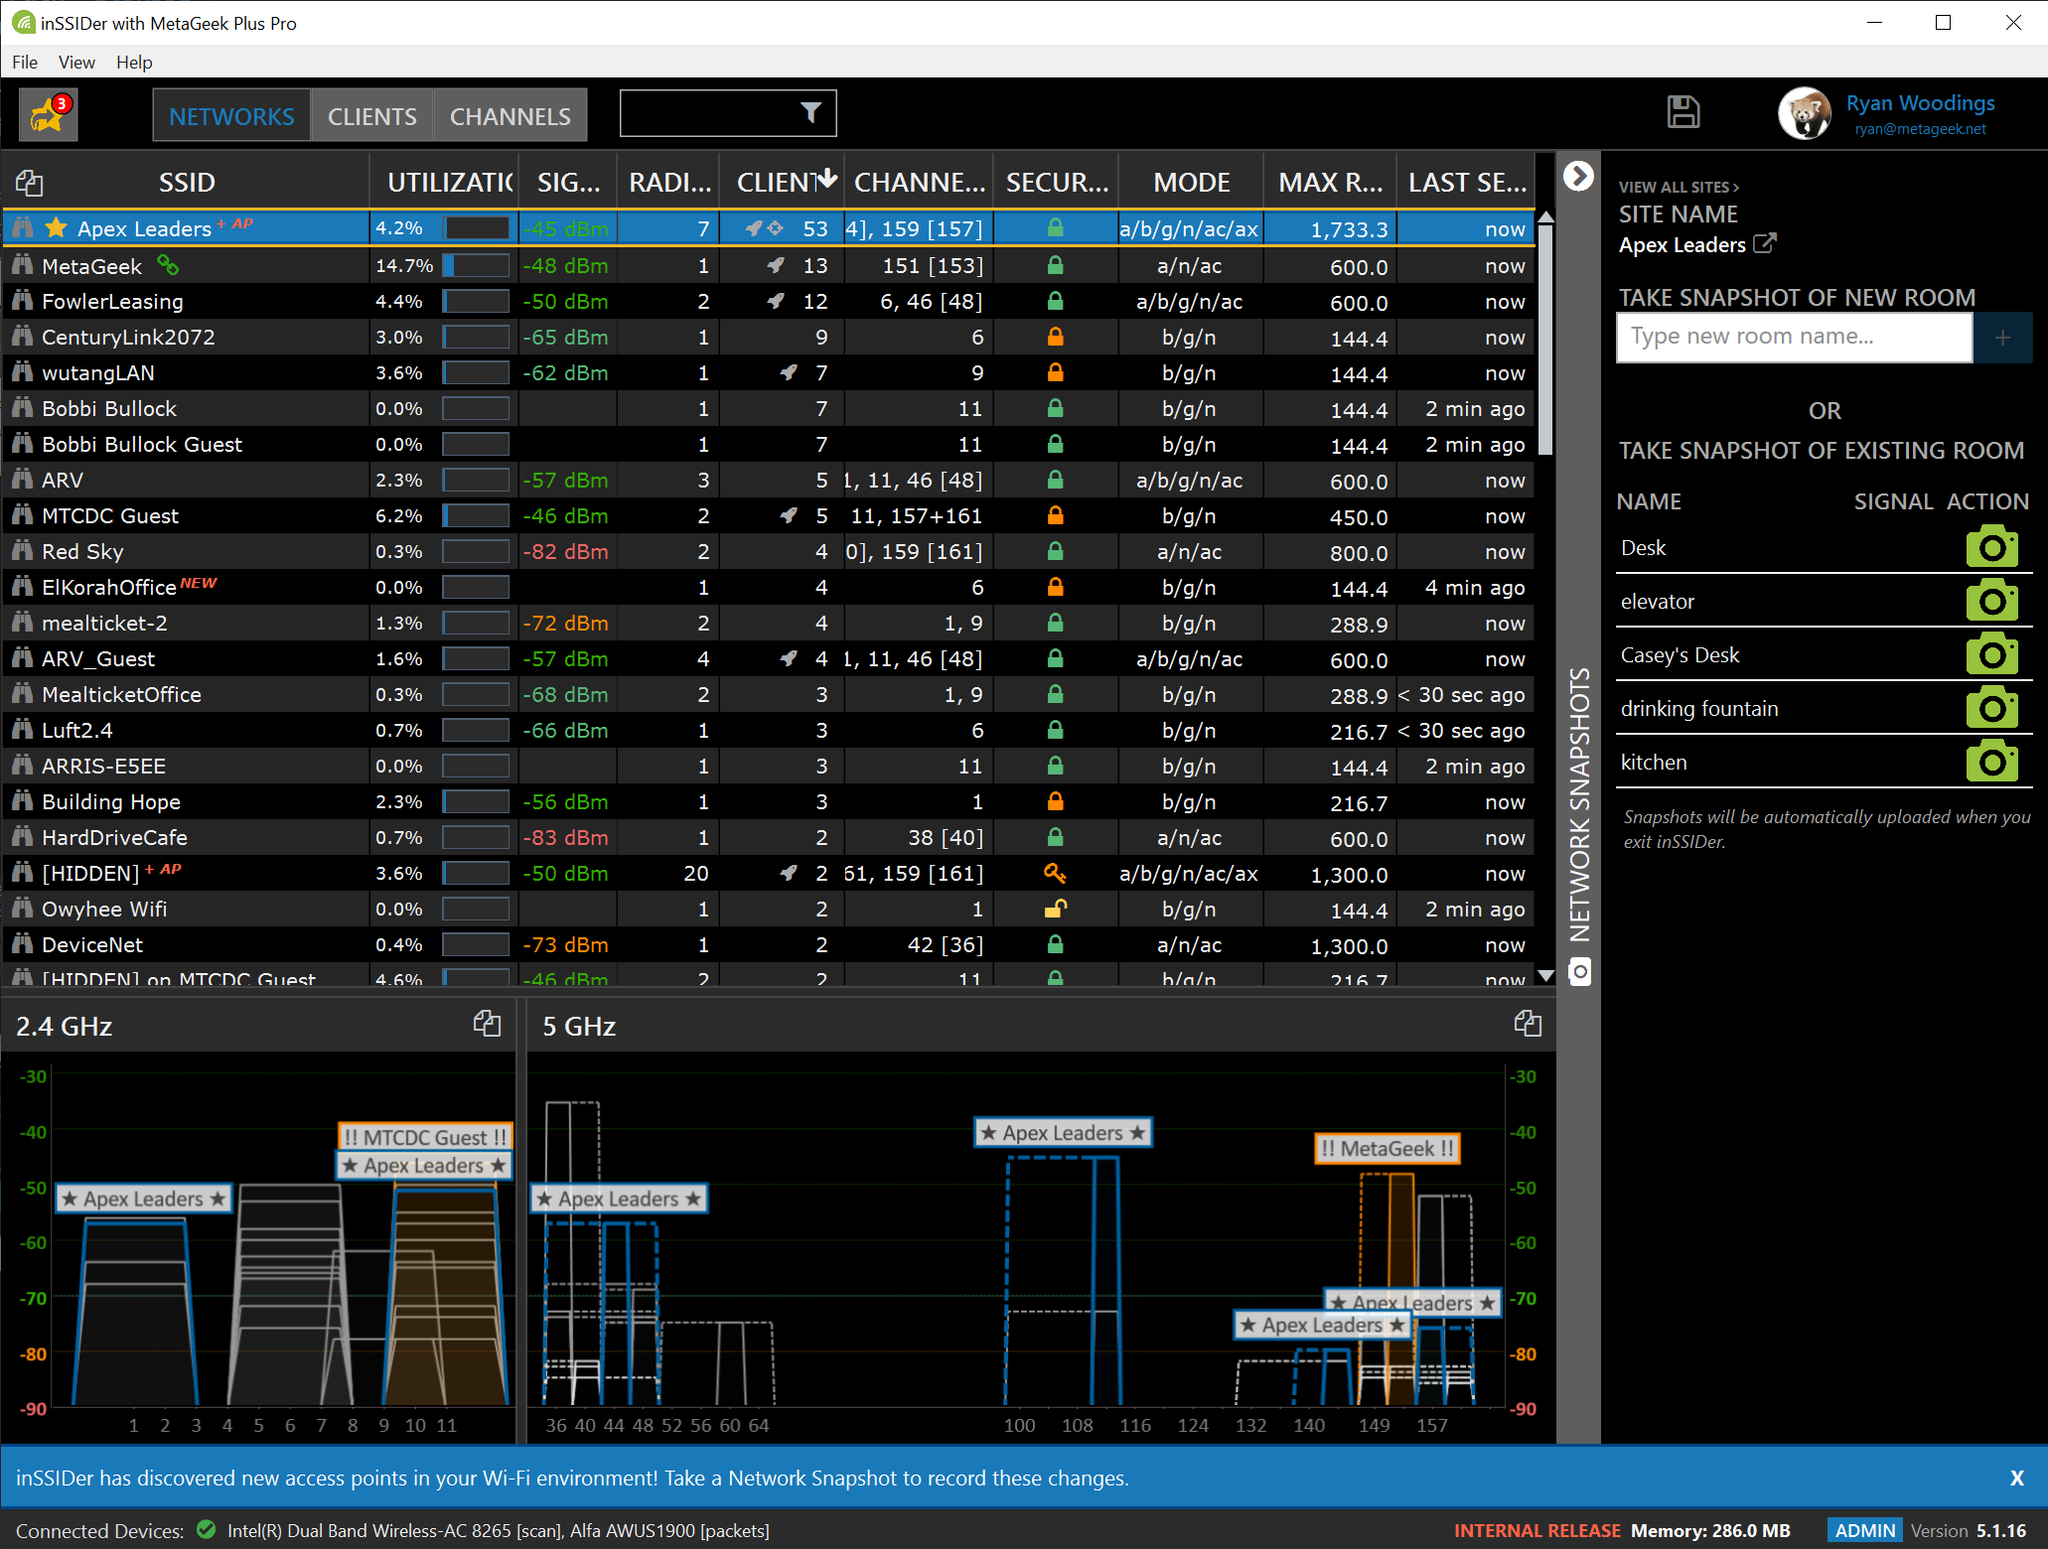Sort by the SECURITY column header

1056,182
